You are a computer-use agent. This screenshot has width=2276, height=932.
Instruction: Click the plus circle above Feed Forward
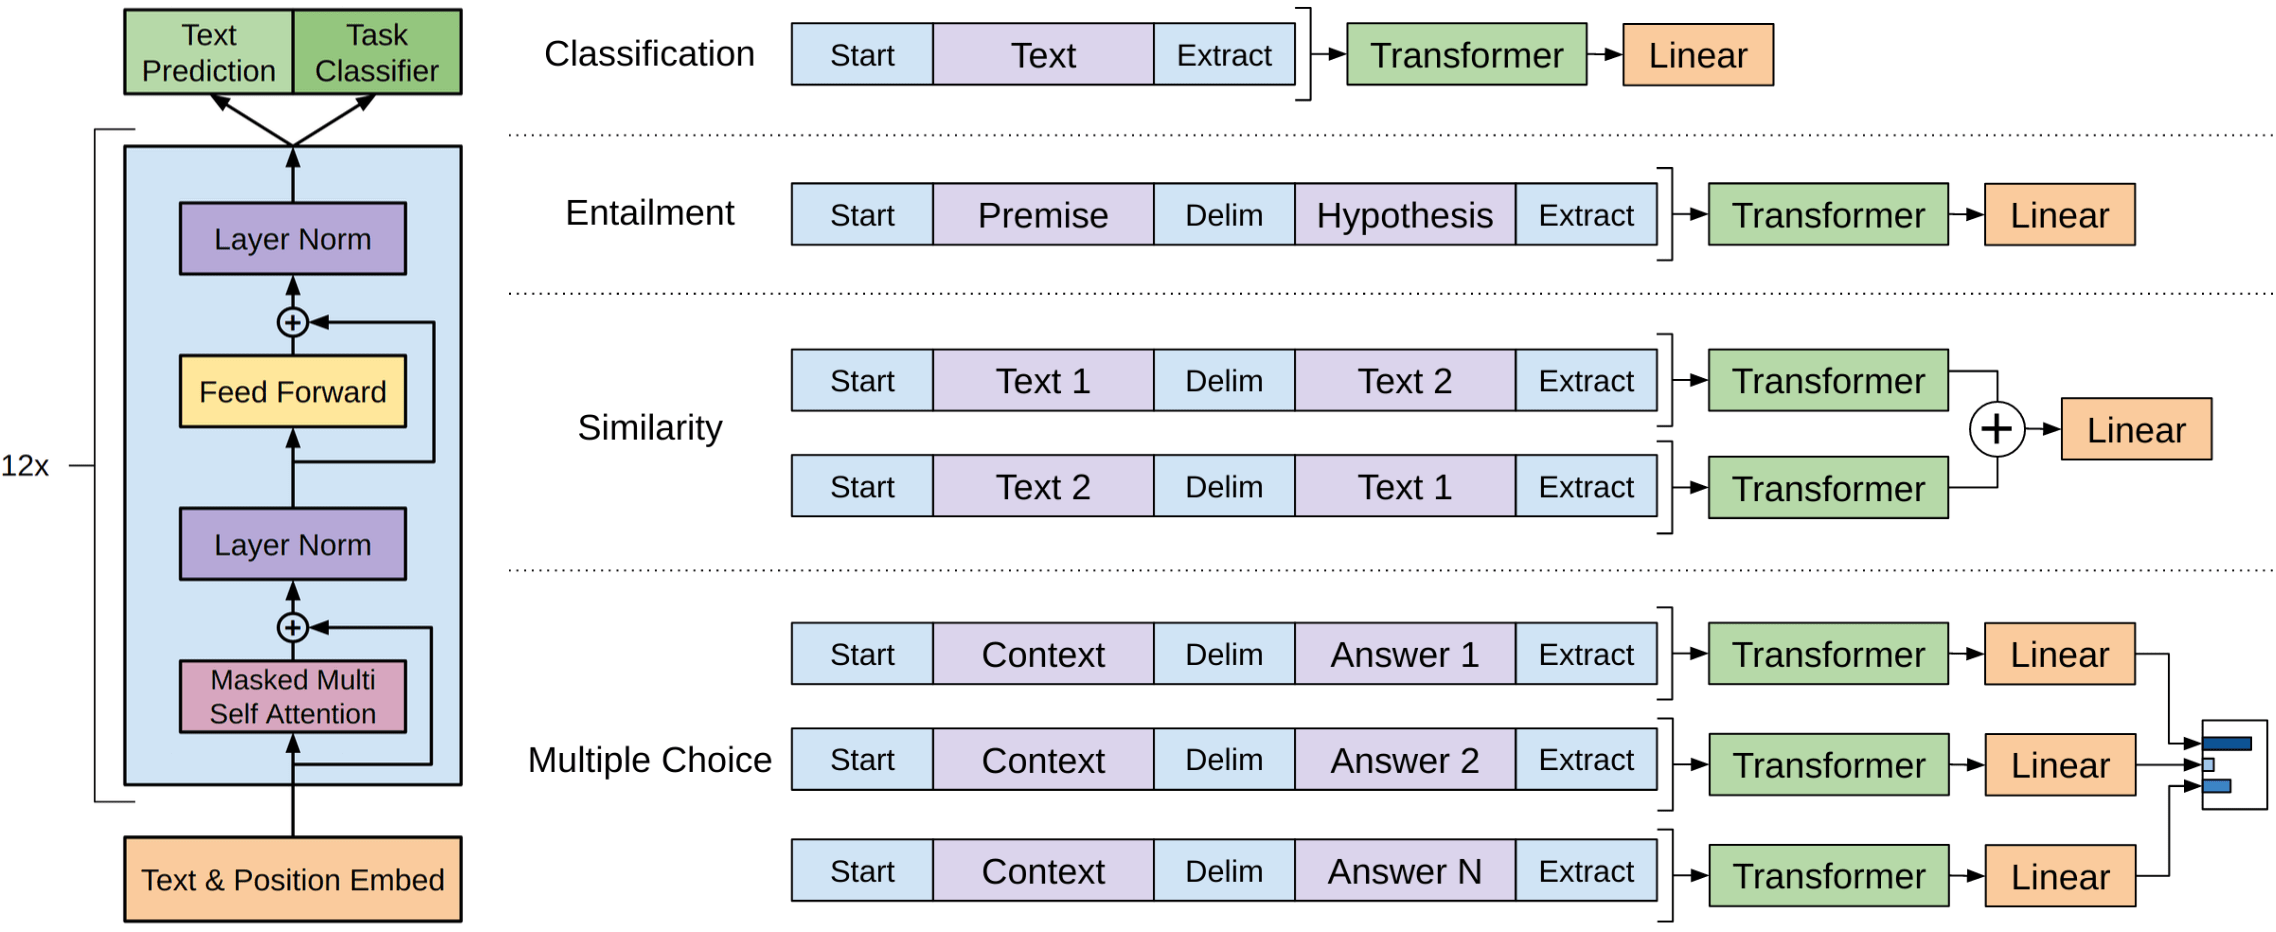click(x=293, y=322)
